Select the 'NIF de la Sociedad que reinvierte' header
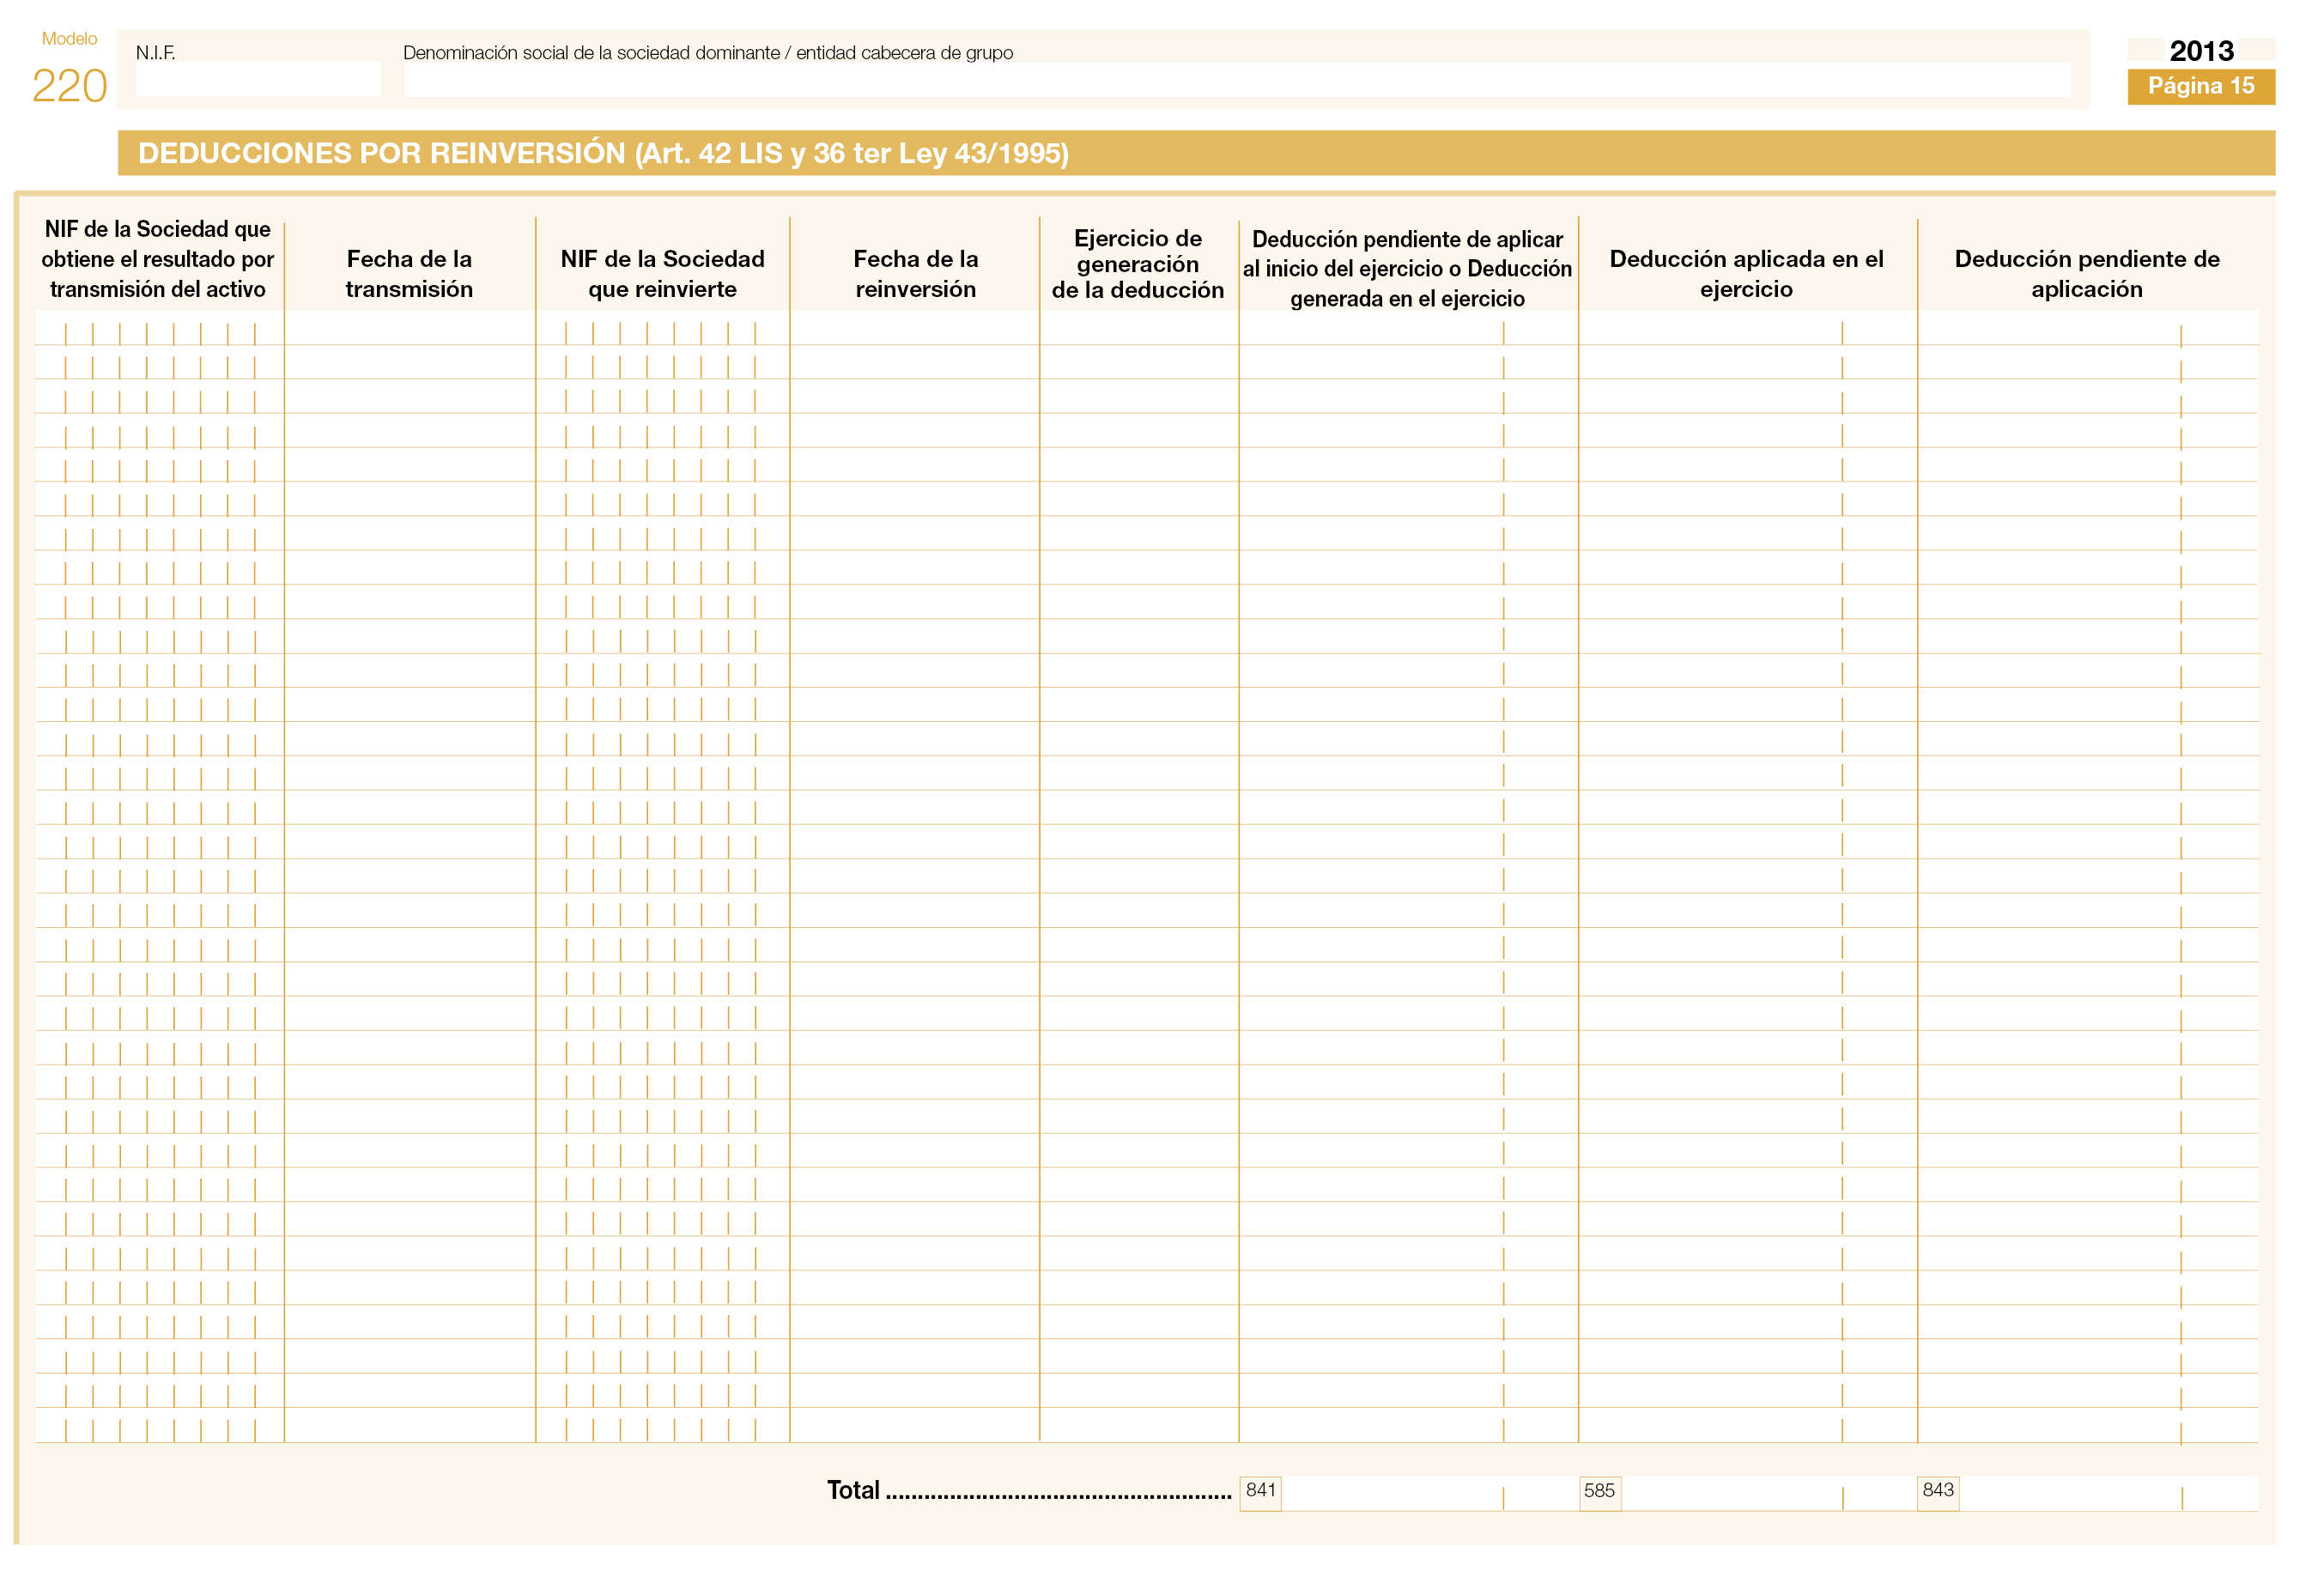 pyautogui.click(x=662, y=274)
